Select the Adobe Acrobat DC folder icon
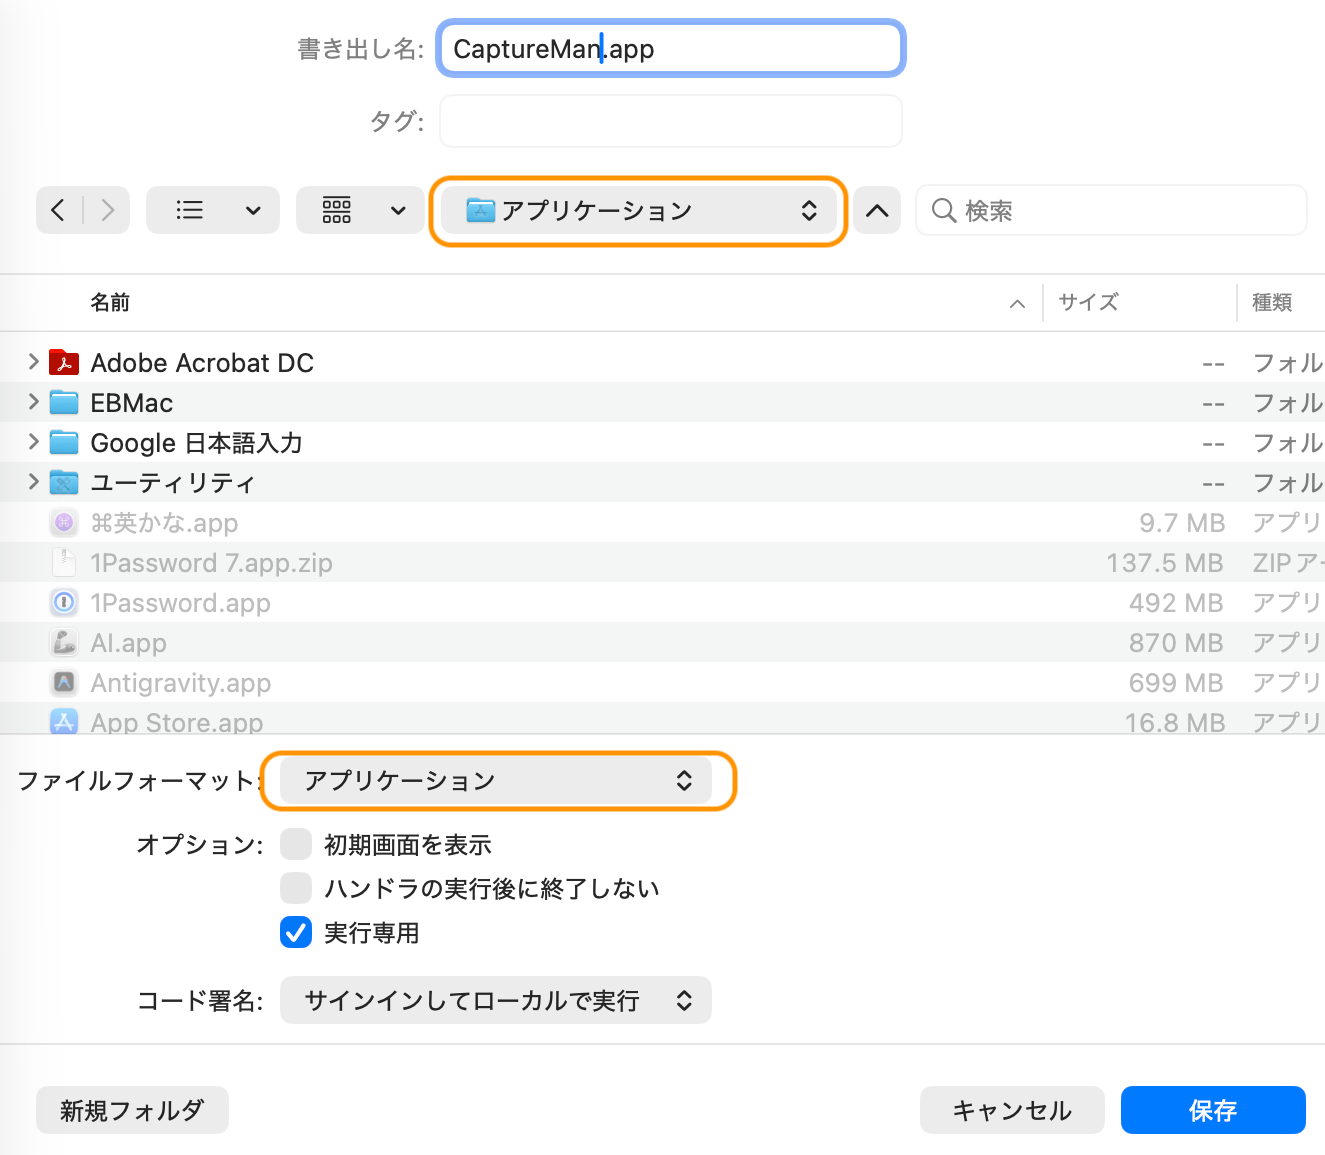 [64, 362]
